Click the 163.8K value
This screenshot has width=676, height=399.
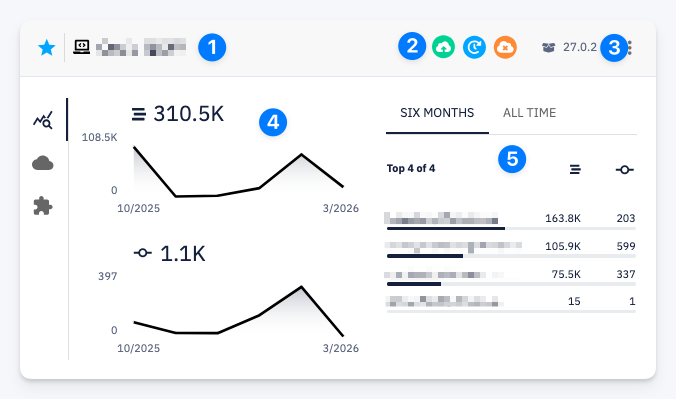[x=563, y=218]
